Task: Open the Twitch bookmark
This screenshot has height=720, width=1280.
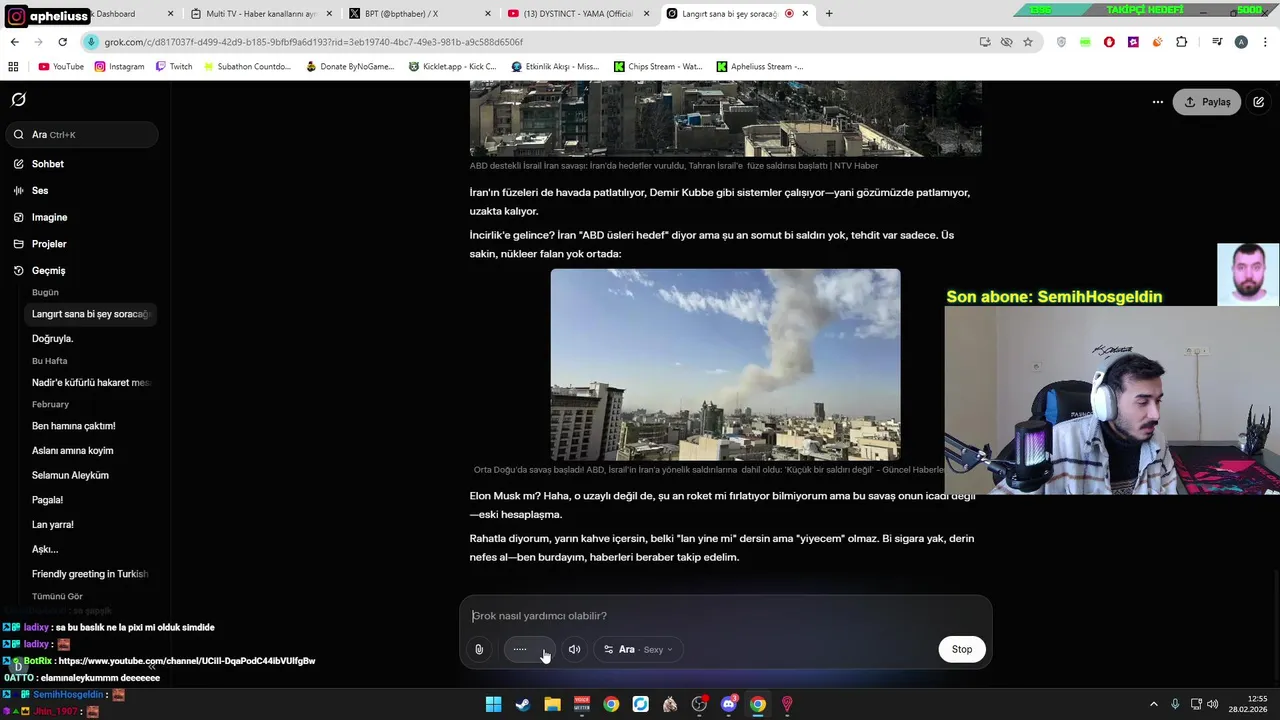Action: (173, 67)
